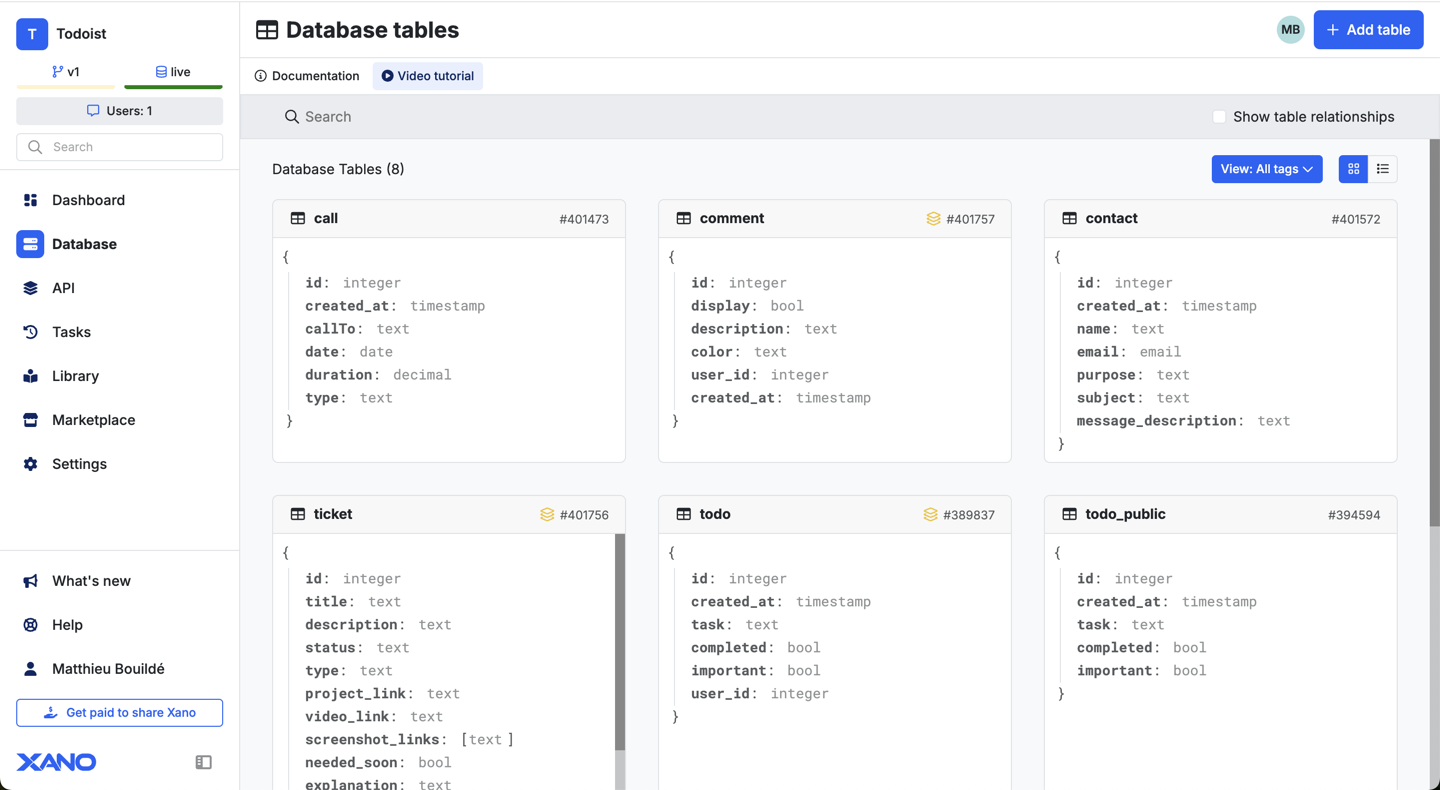The image size is (1440, 790).
Task: Open the Video tutorial tab
Action: click(x=428, y=76)
